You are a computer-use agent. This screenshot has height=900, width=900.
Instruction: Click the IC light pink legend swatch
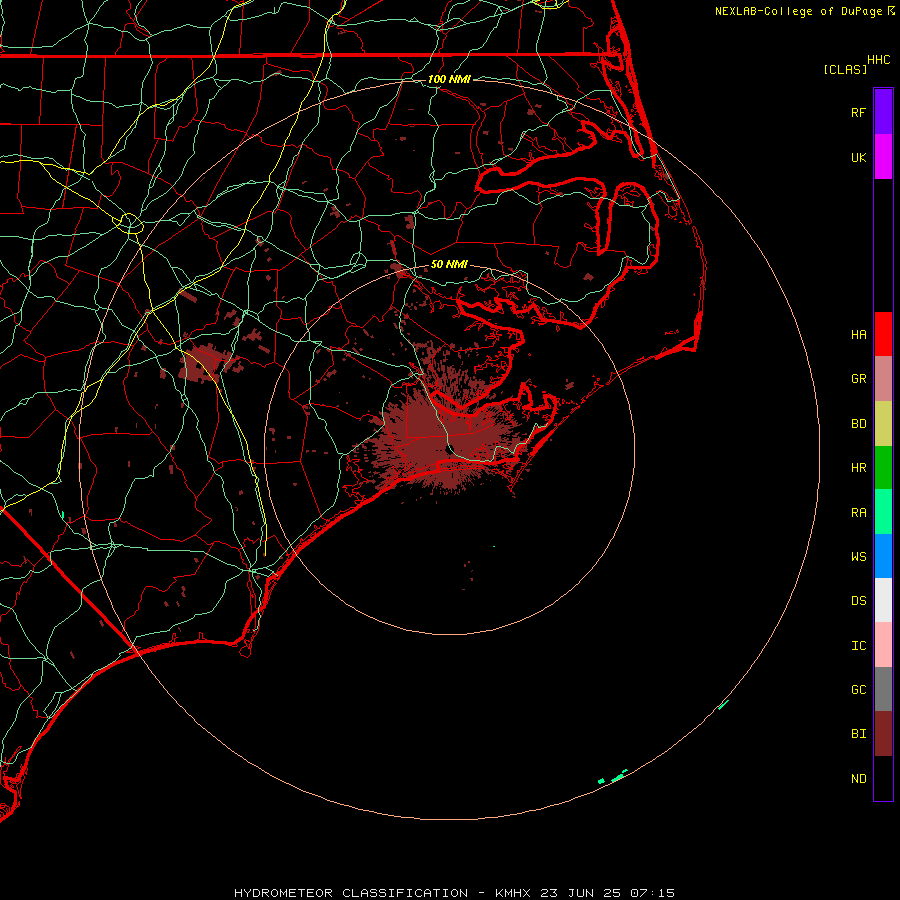pos(883,645)
